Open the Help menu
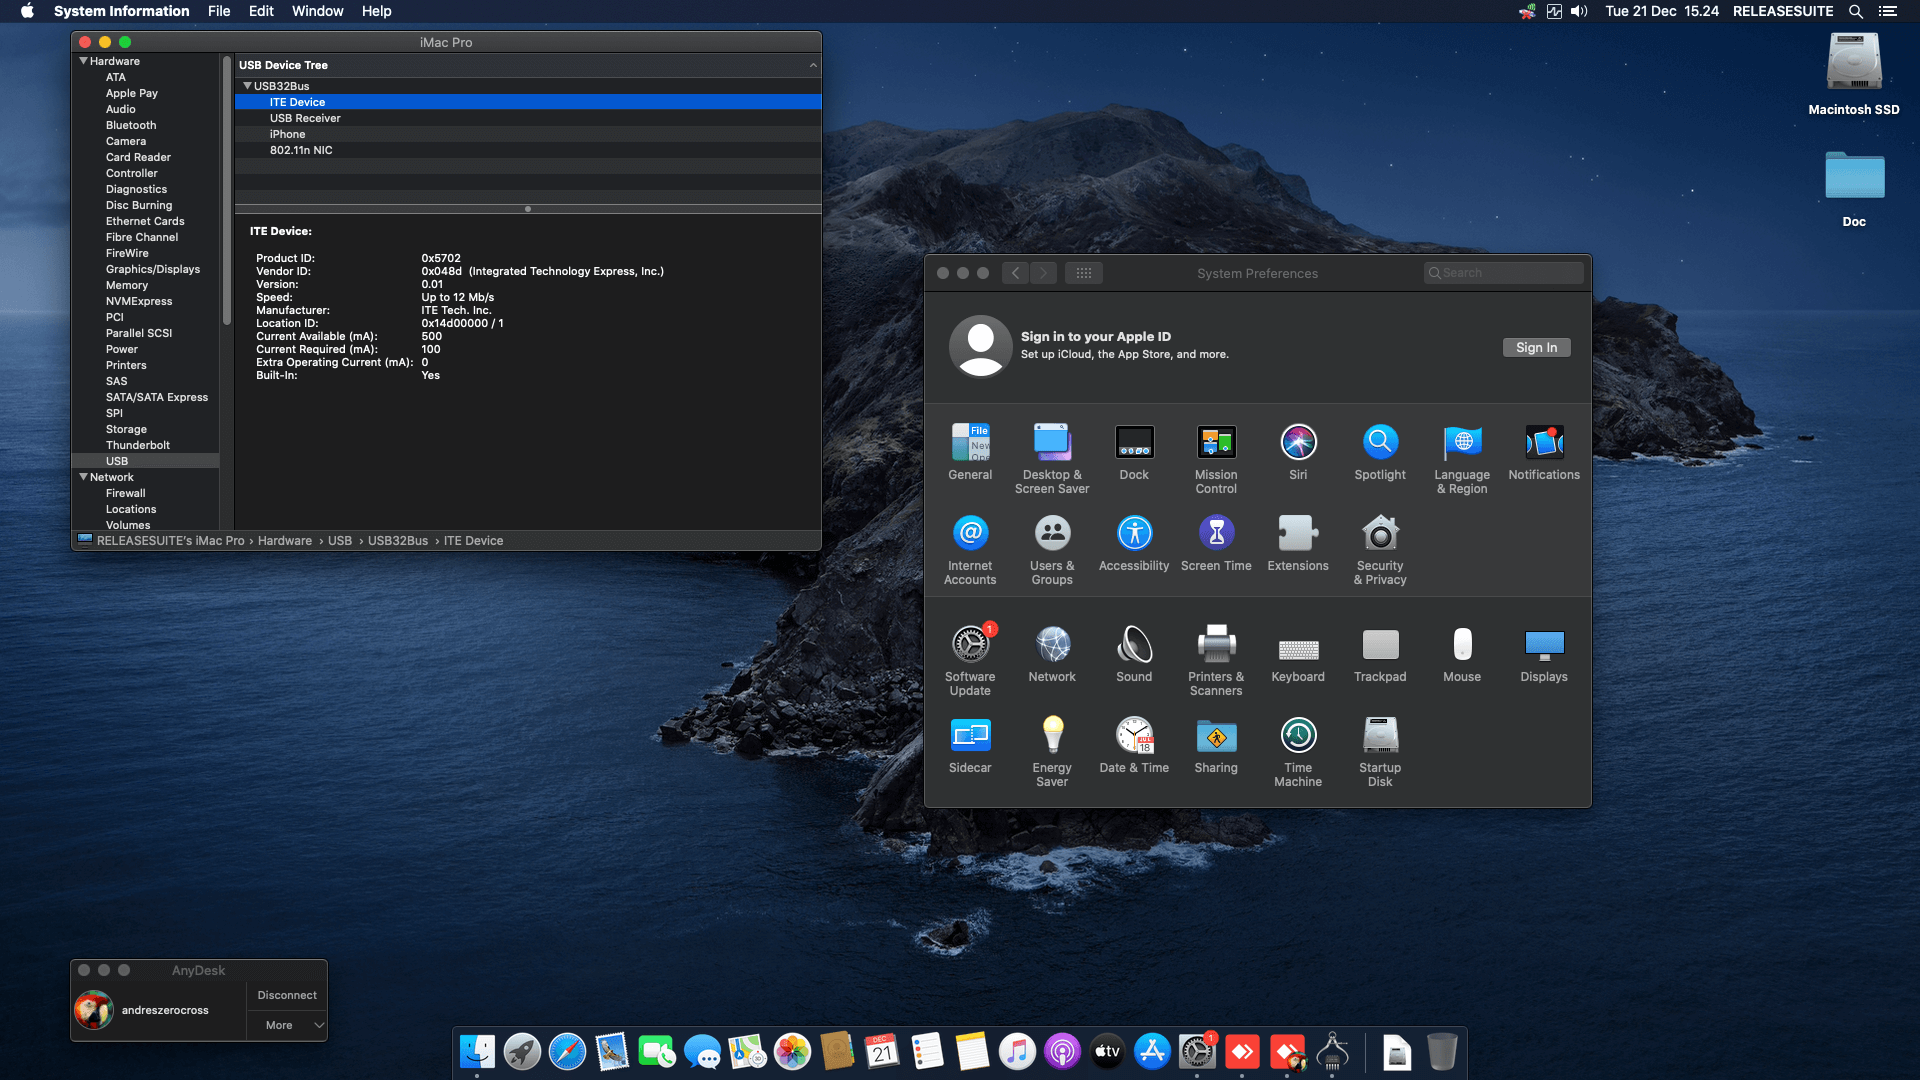The image size is (1920, 1080). click(x=376, y=11)
